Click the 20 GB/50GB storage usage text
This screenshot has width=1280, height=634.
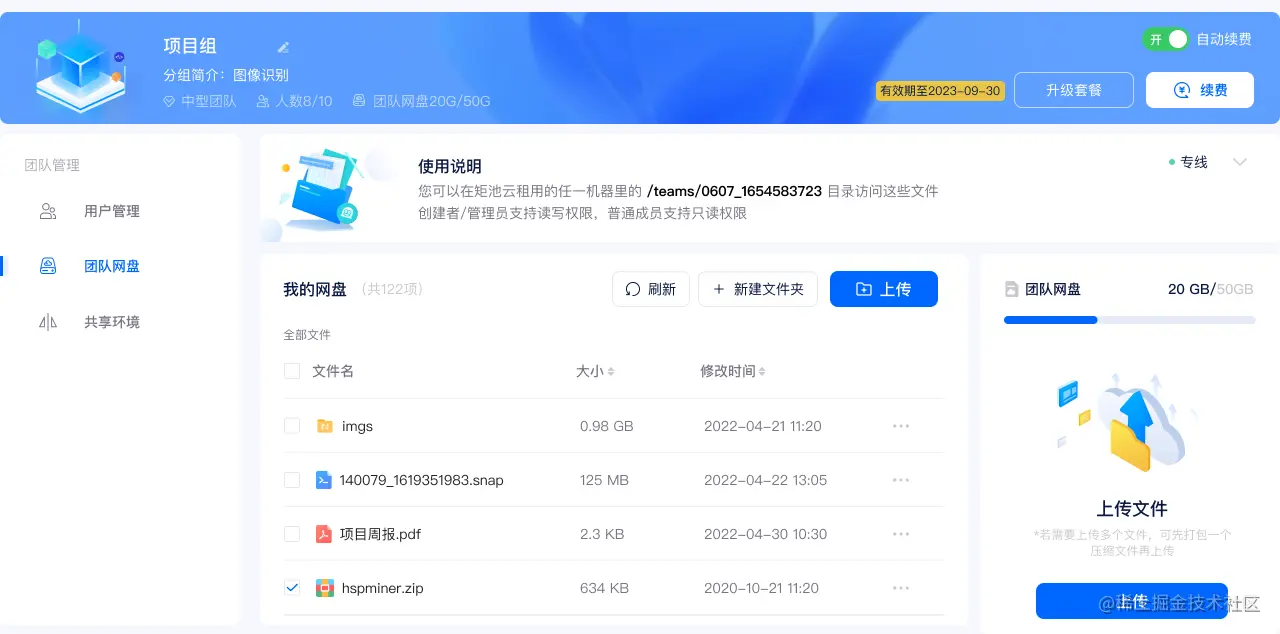[1211, 289]
